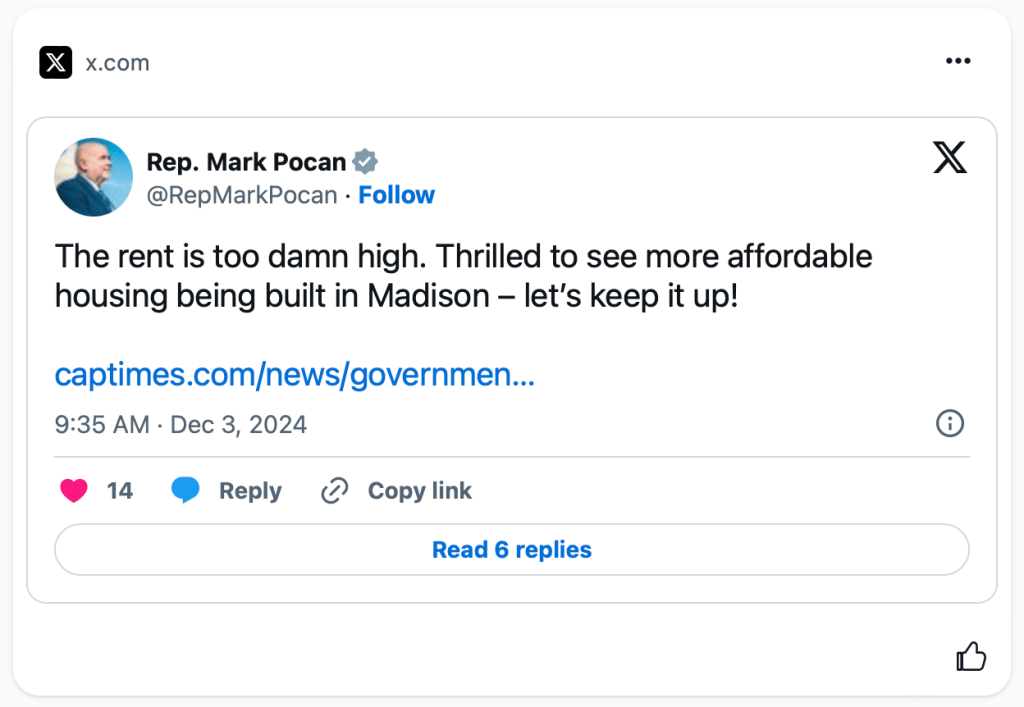Image resolution: width=1024 pixels, height=707 pixels.
Task: Like the tweet with the heart icon
Action: tap(74, 491)
